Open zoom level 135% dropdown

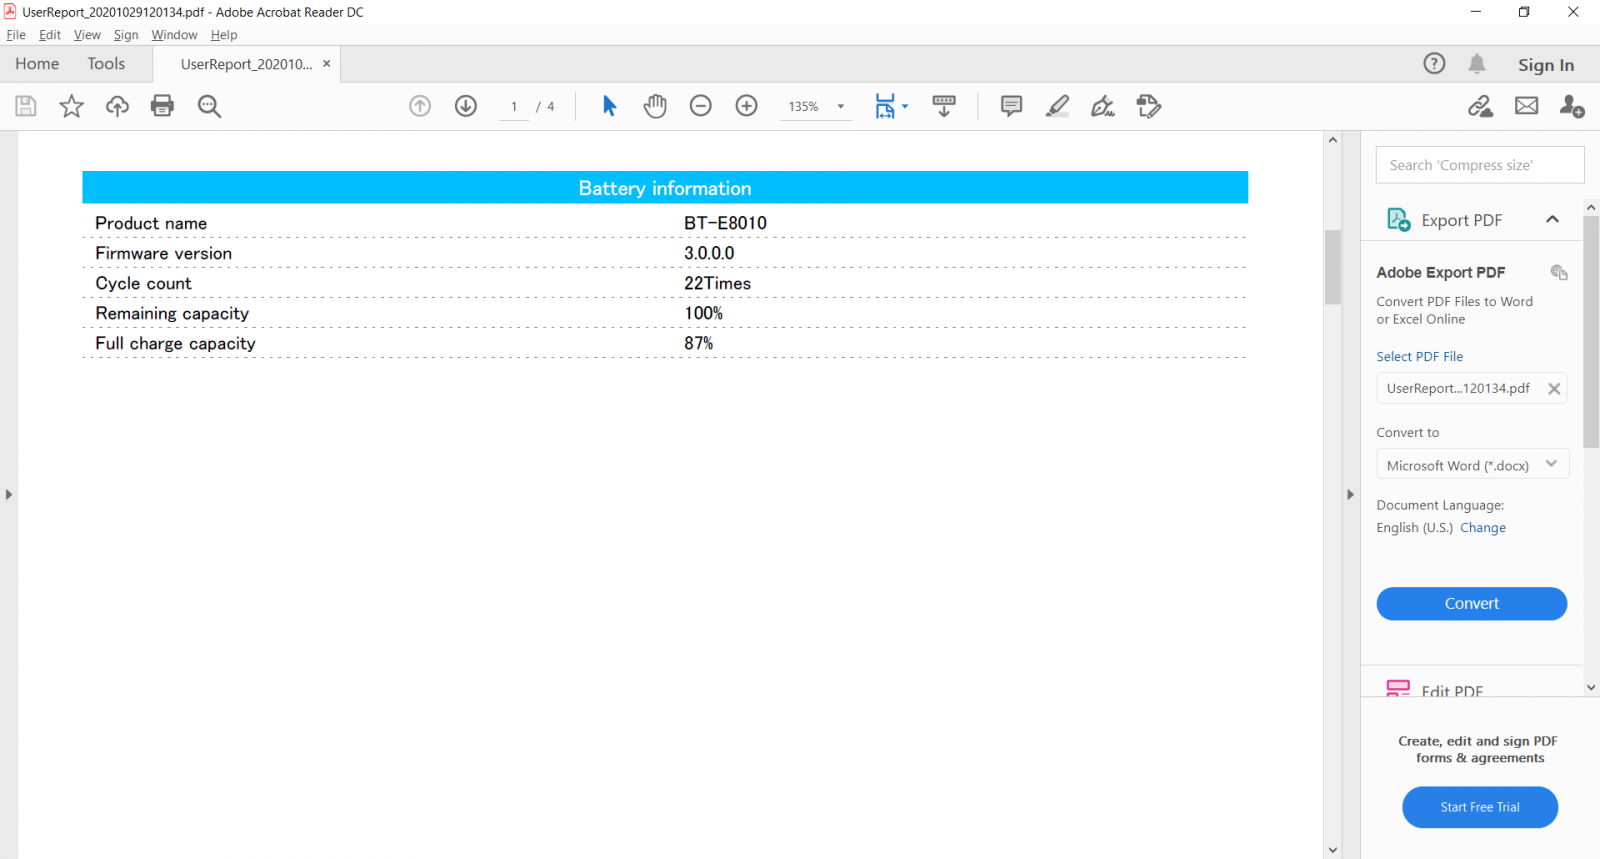[840, 106]
